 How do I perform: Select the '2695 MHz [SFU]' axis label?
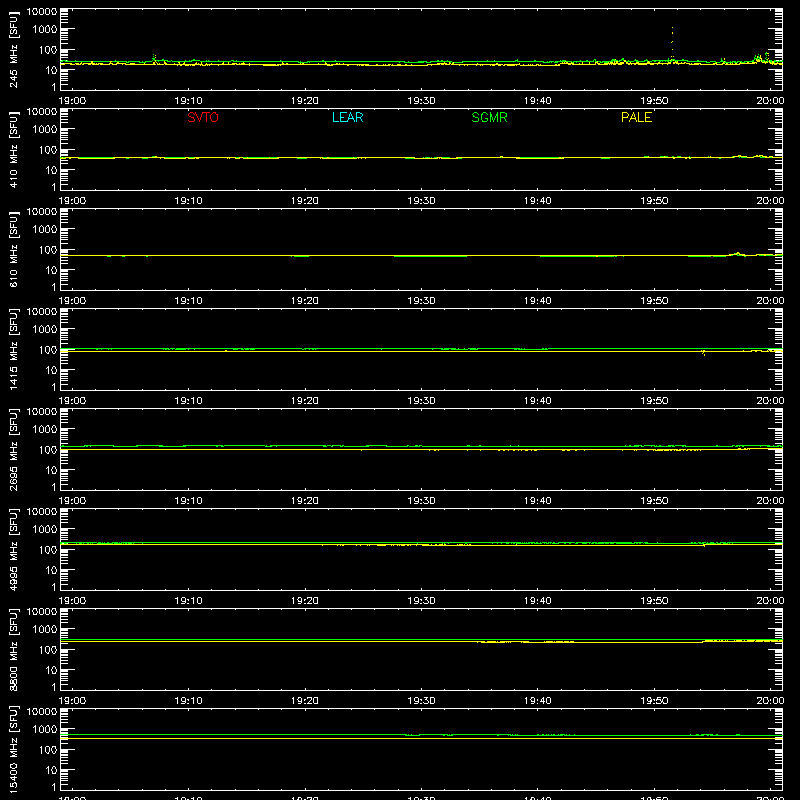(13, 449)
